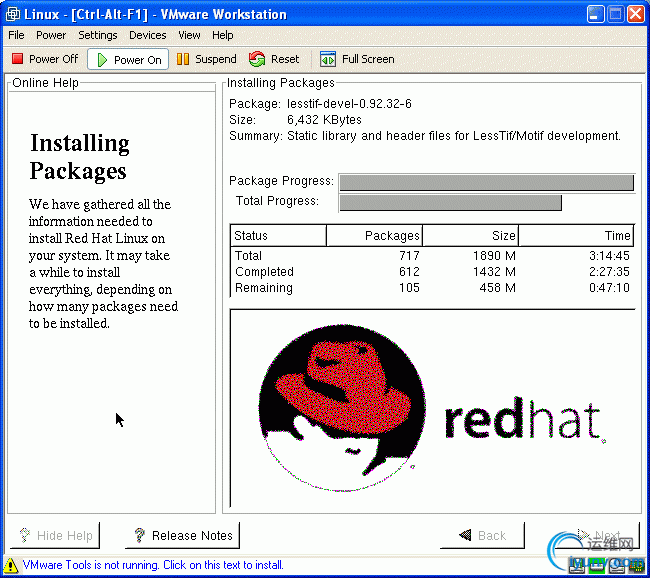
Task: Open the Power menu
Action: point(51,35)
